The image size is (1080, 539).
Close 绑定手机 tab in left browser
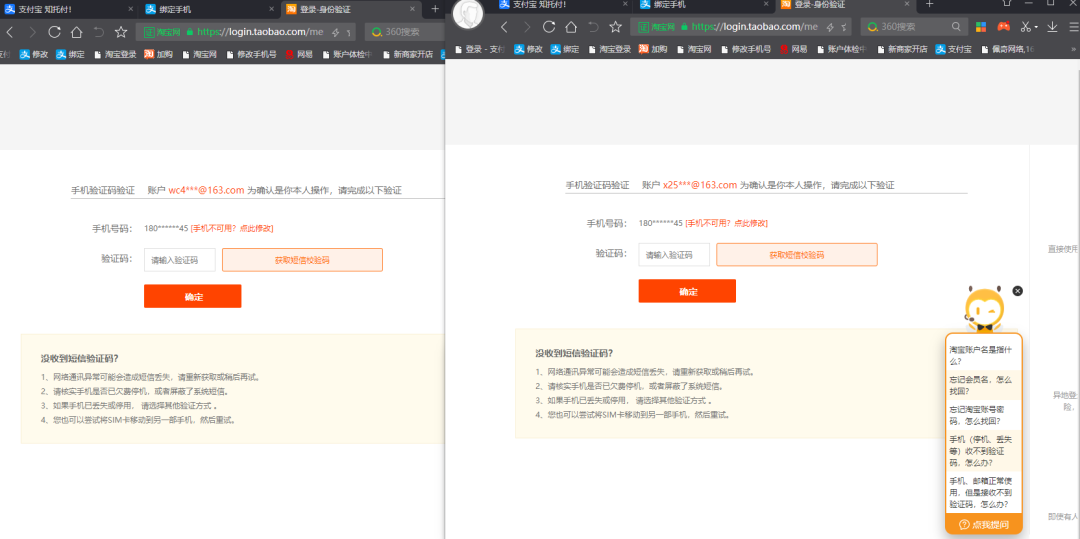(272, 10)
